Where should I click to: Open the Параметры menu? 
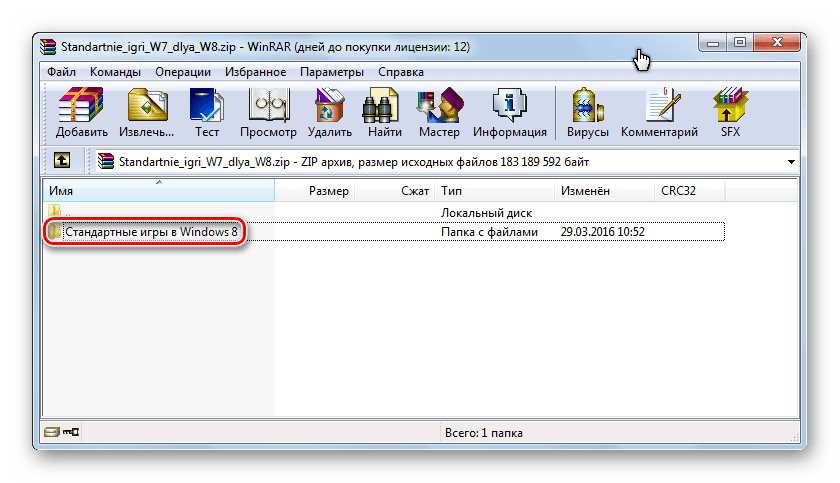tap(332, 72)
